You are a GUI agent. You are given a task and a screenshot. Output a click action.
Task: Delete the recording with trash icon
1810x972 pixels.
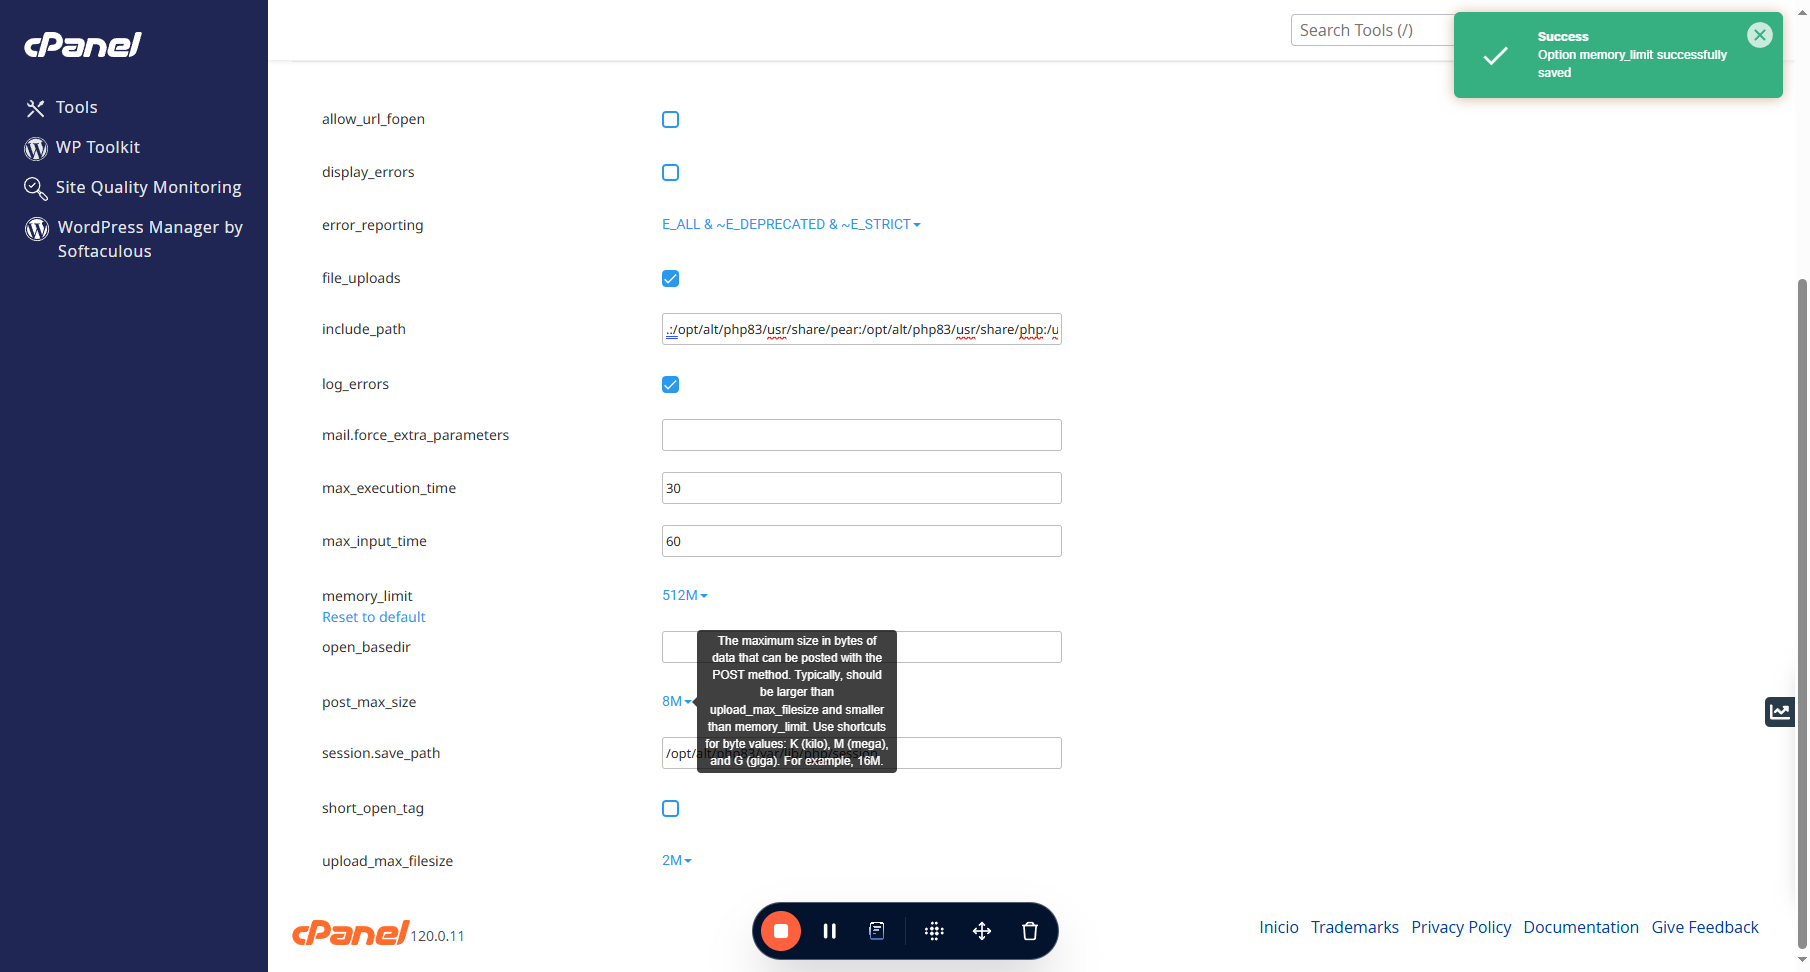tap(1030, 931)
